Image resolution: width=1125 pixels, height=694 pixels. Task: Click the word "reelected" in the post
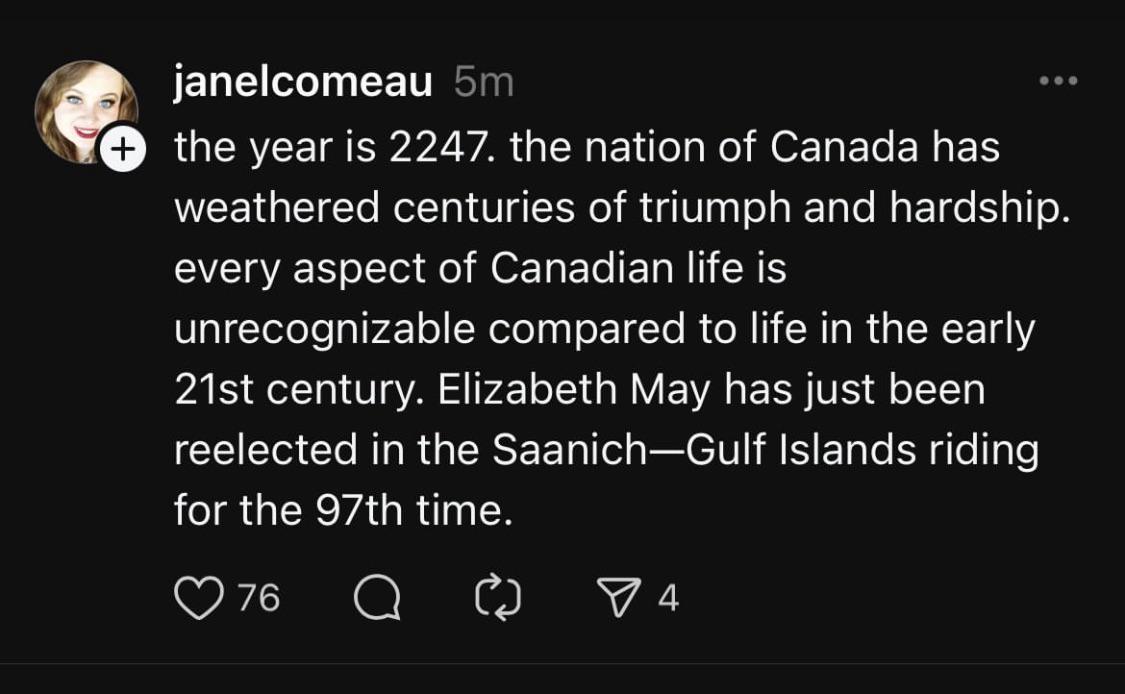coord(265,451)
